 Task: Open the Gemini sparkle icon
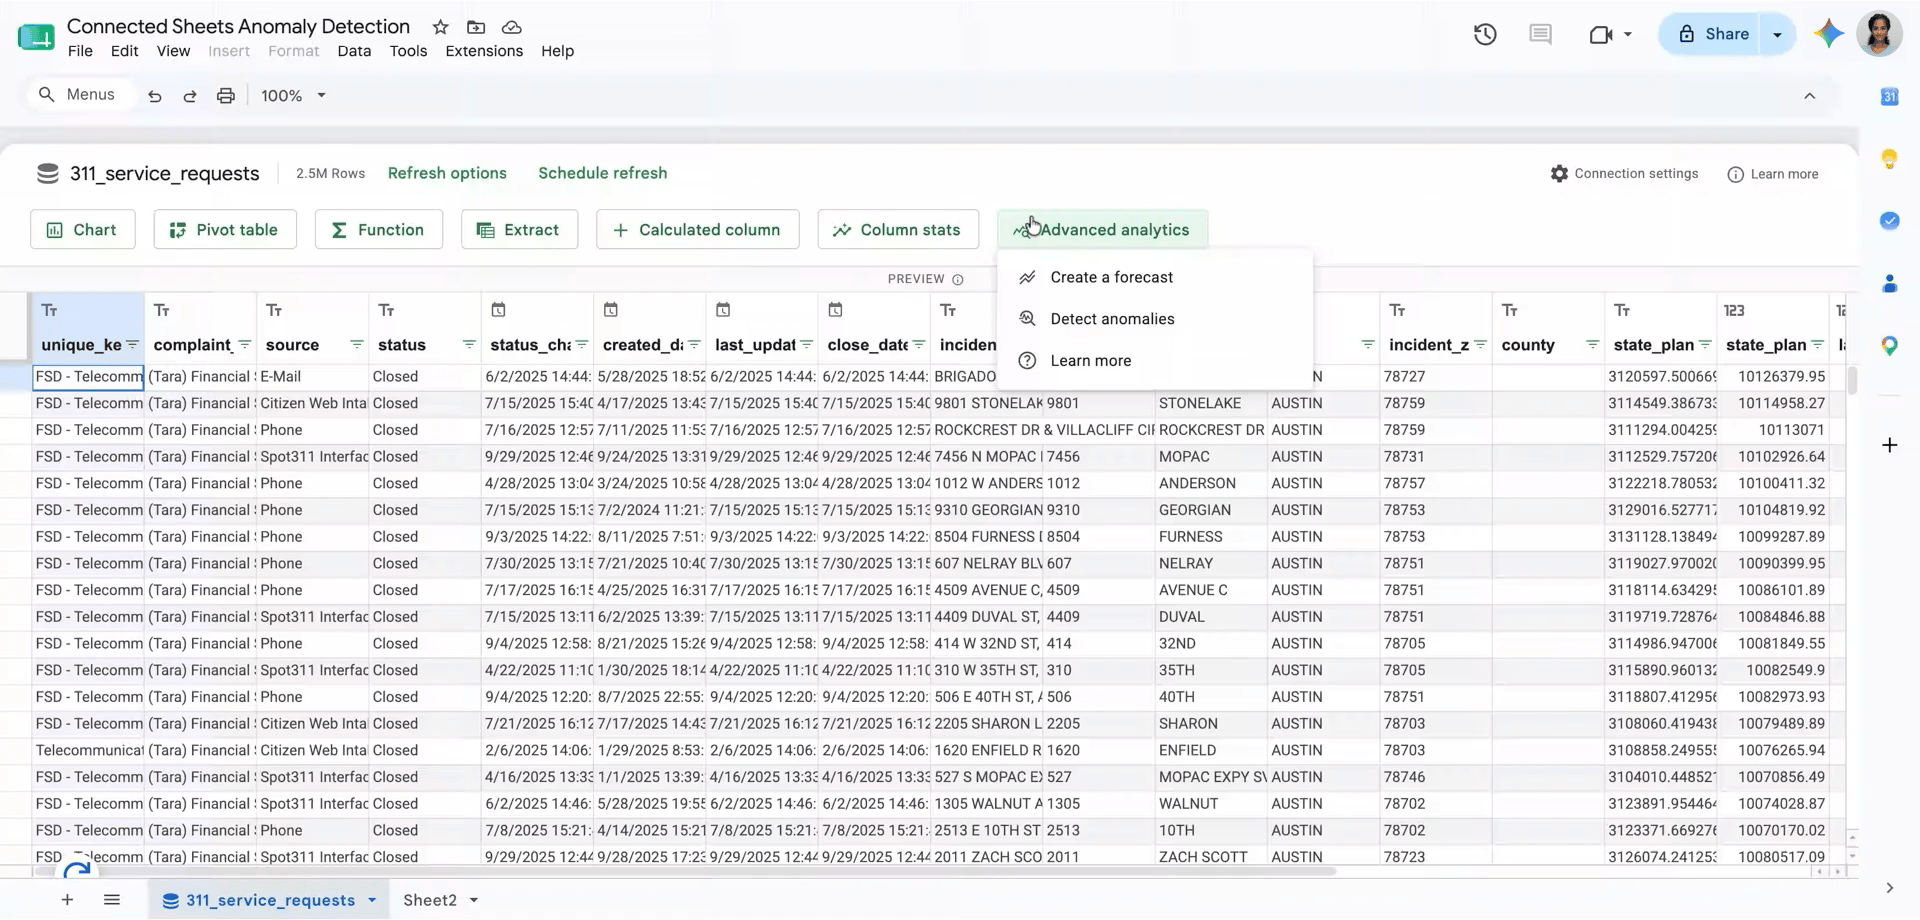coord(1829,34)
